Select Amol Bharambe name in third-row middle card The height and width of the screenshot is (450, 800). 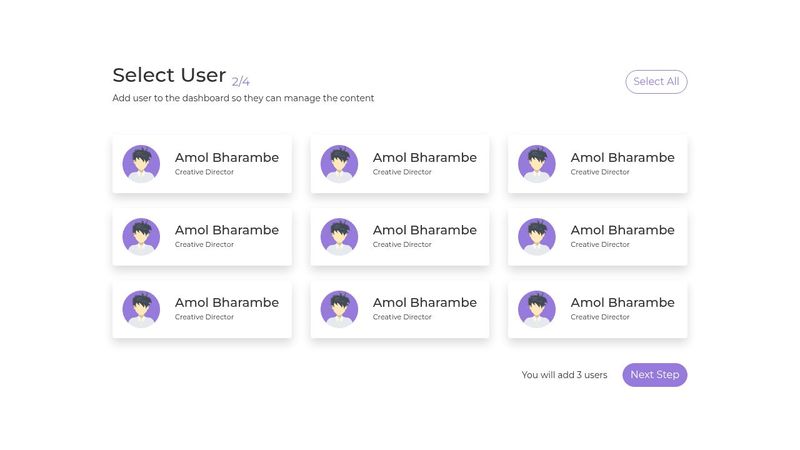(425, 303)
